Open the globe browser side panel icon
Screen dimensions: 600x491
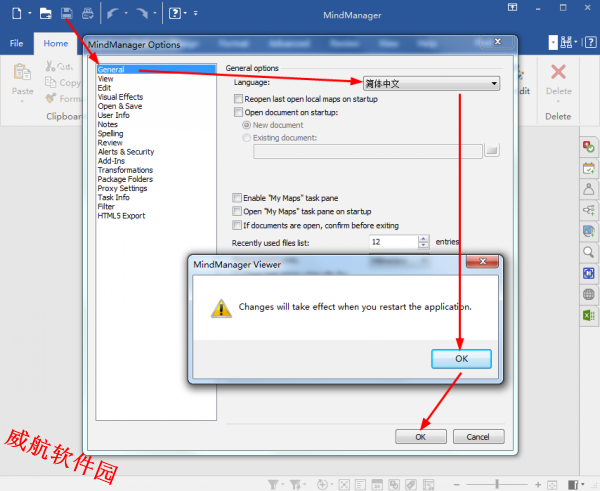(x=589, y=294)
